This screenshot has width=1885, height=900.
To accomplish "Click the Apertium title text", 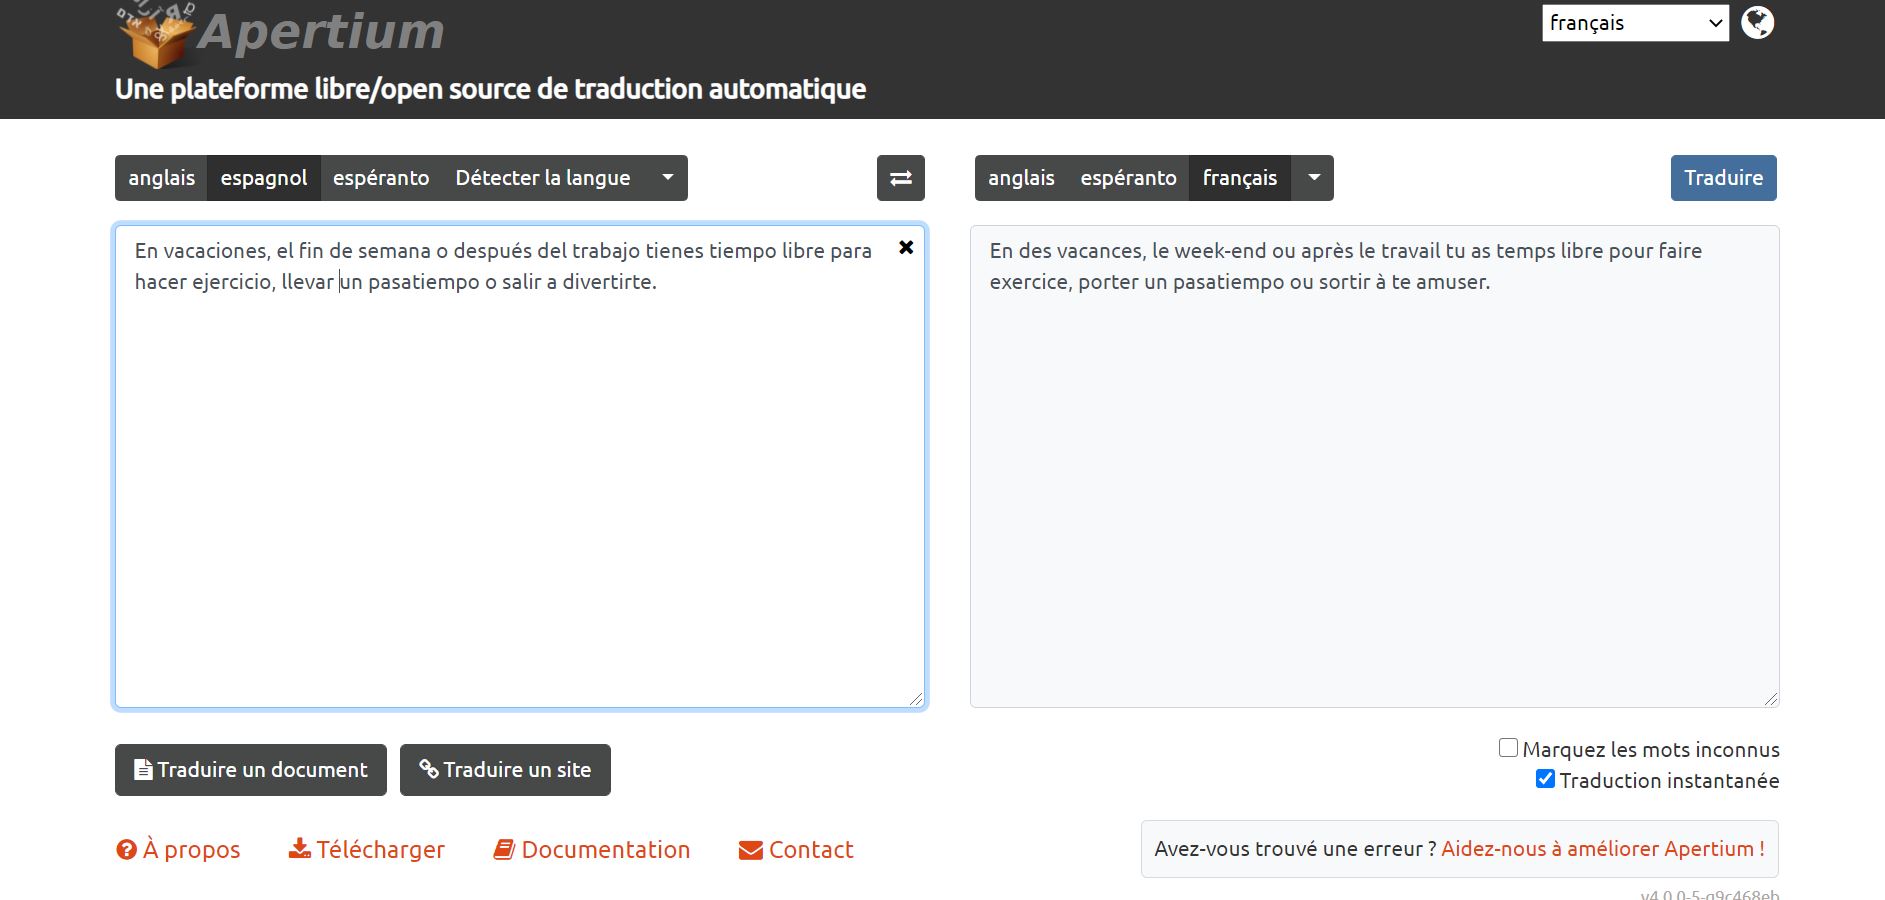I will click(321, 31).
